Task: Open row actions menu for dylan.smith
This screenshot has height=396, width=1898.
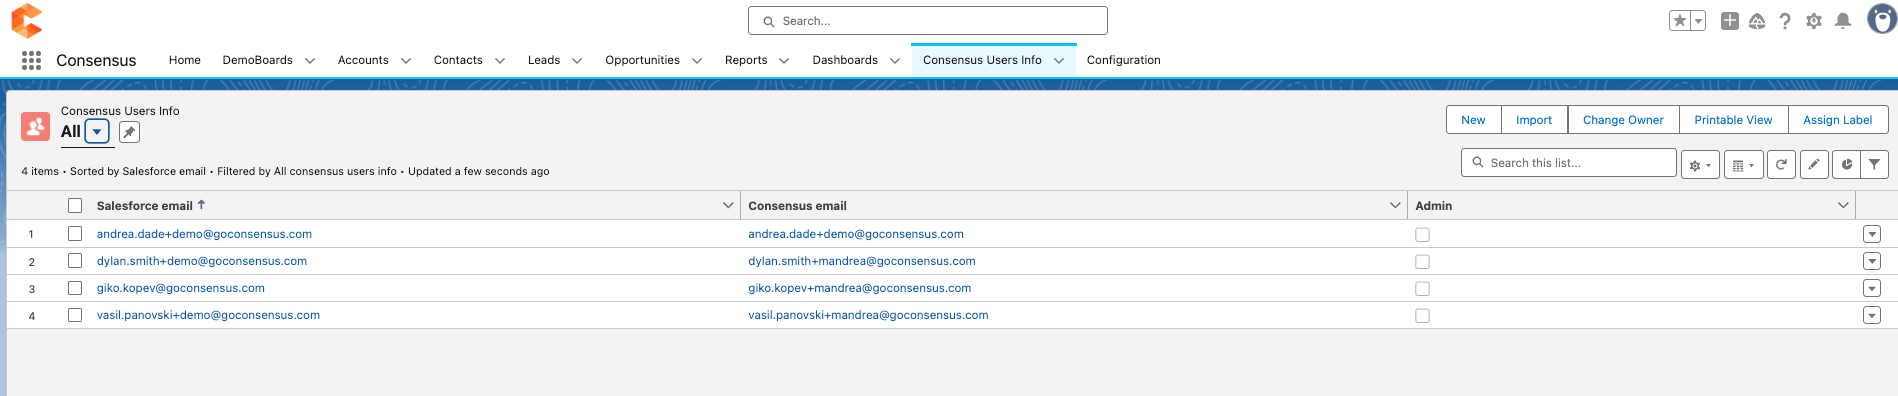Action: click(1872, 262)
